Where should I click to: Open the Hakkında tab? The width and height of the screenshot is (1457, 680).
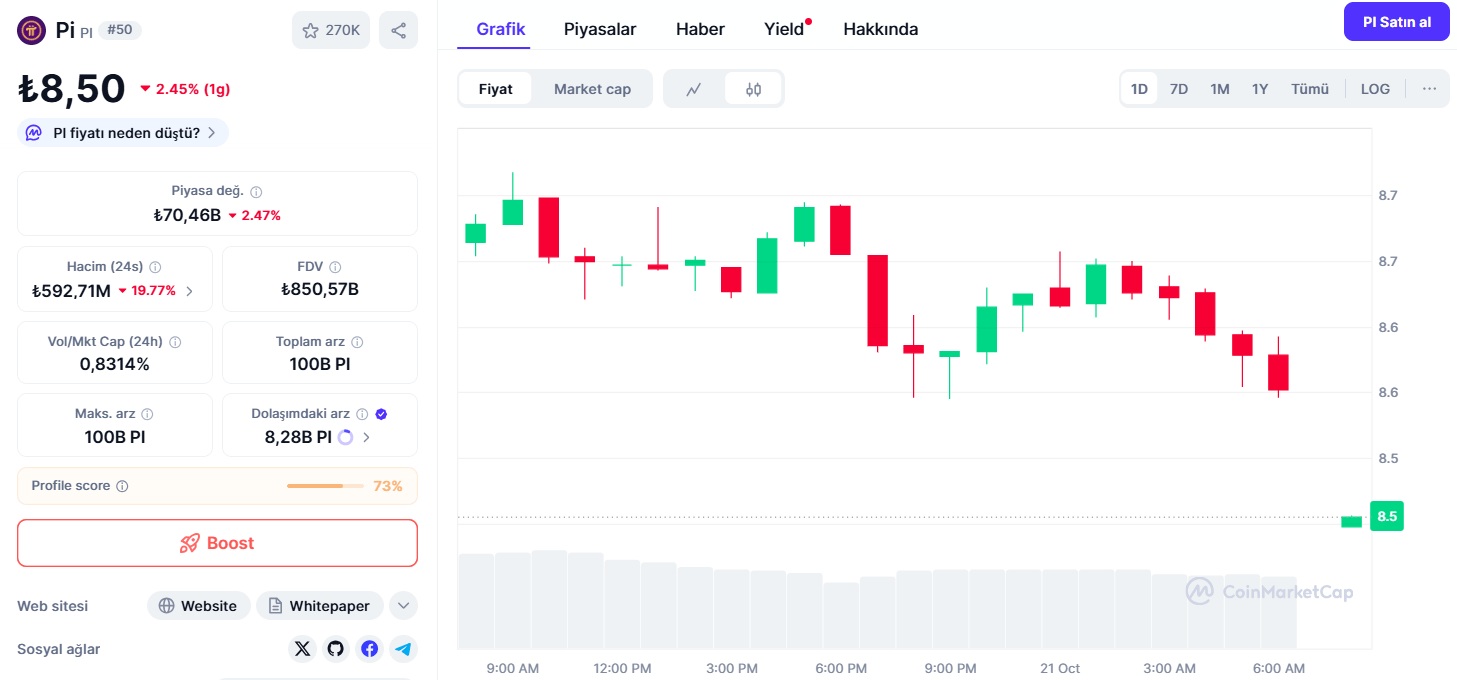(x=881, y=29)
